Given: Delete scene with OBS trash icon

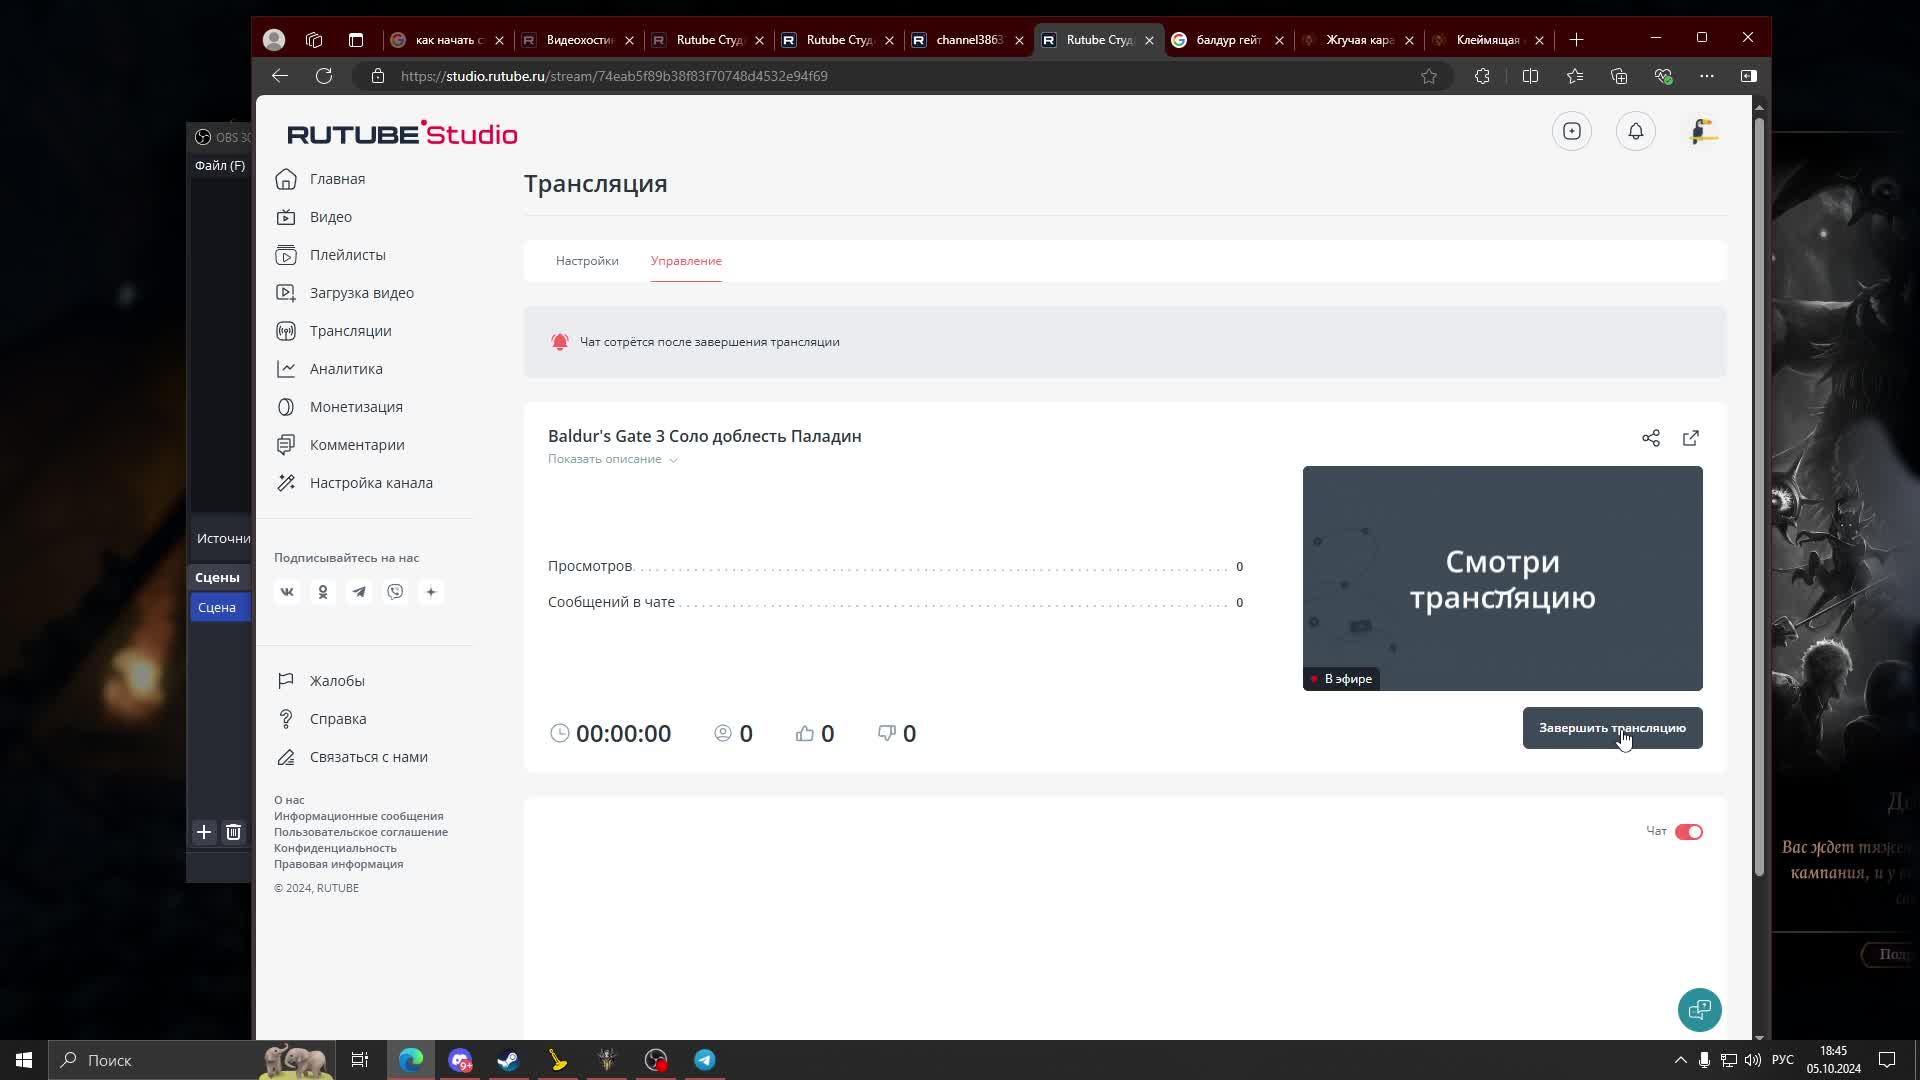Looking at the screenshot, I should tap(233, 832).
